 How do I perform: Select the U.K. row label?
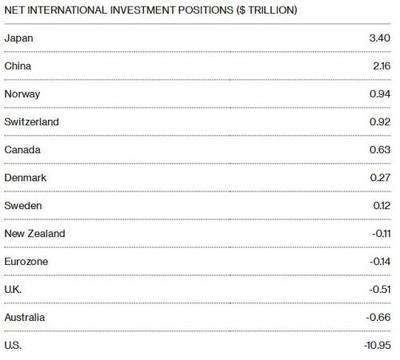coord(13,289)
